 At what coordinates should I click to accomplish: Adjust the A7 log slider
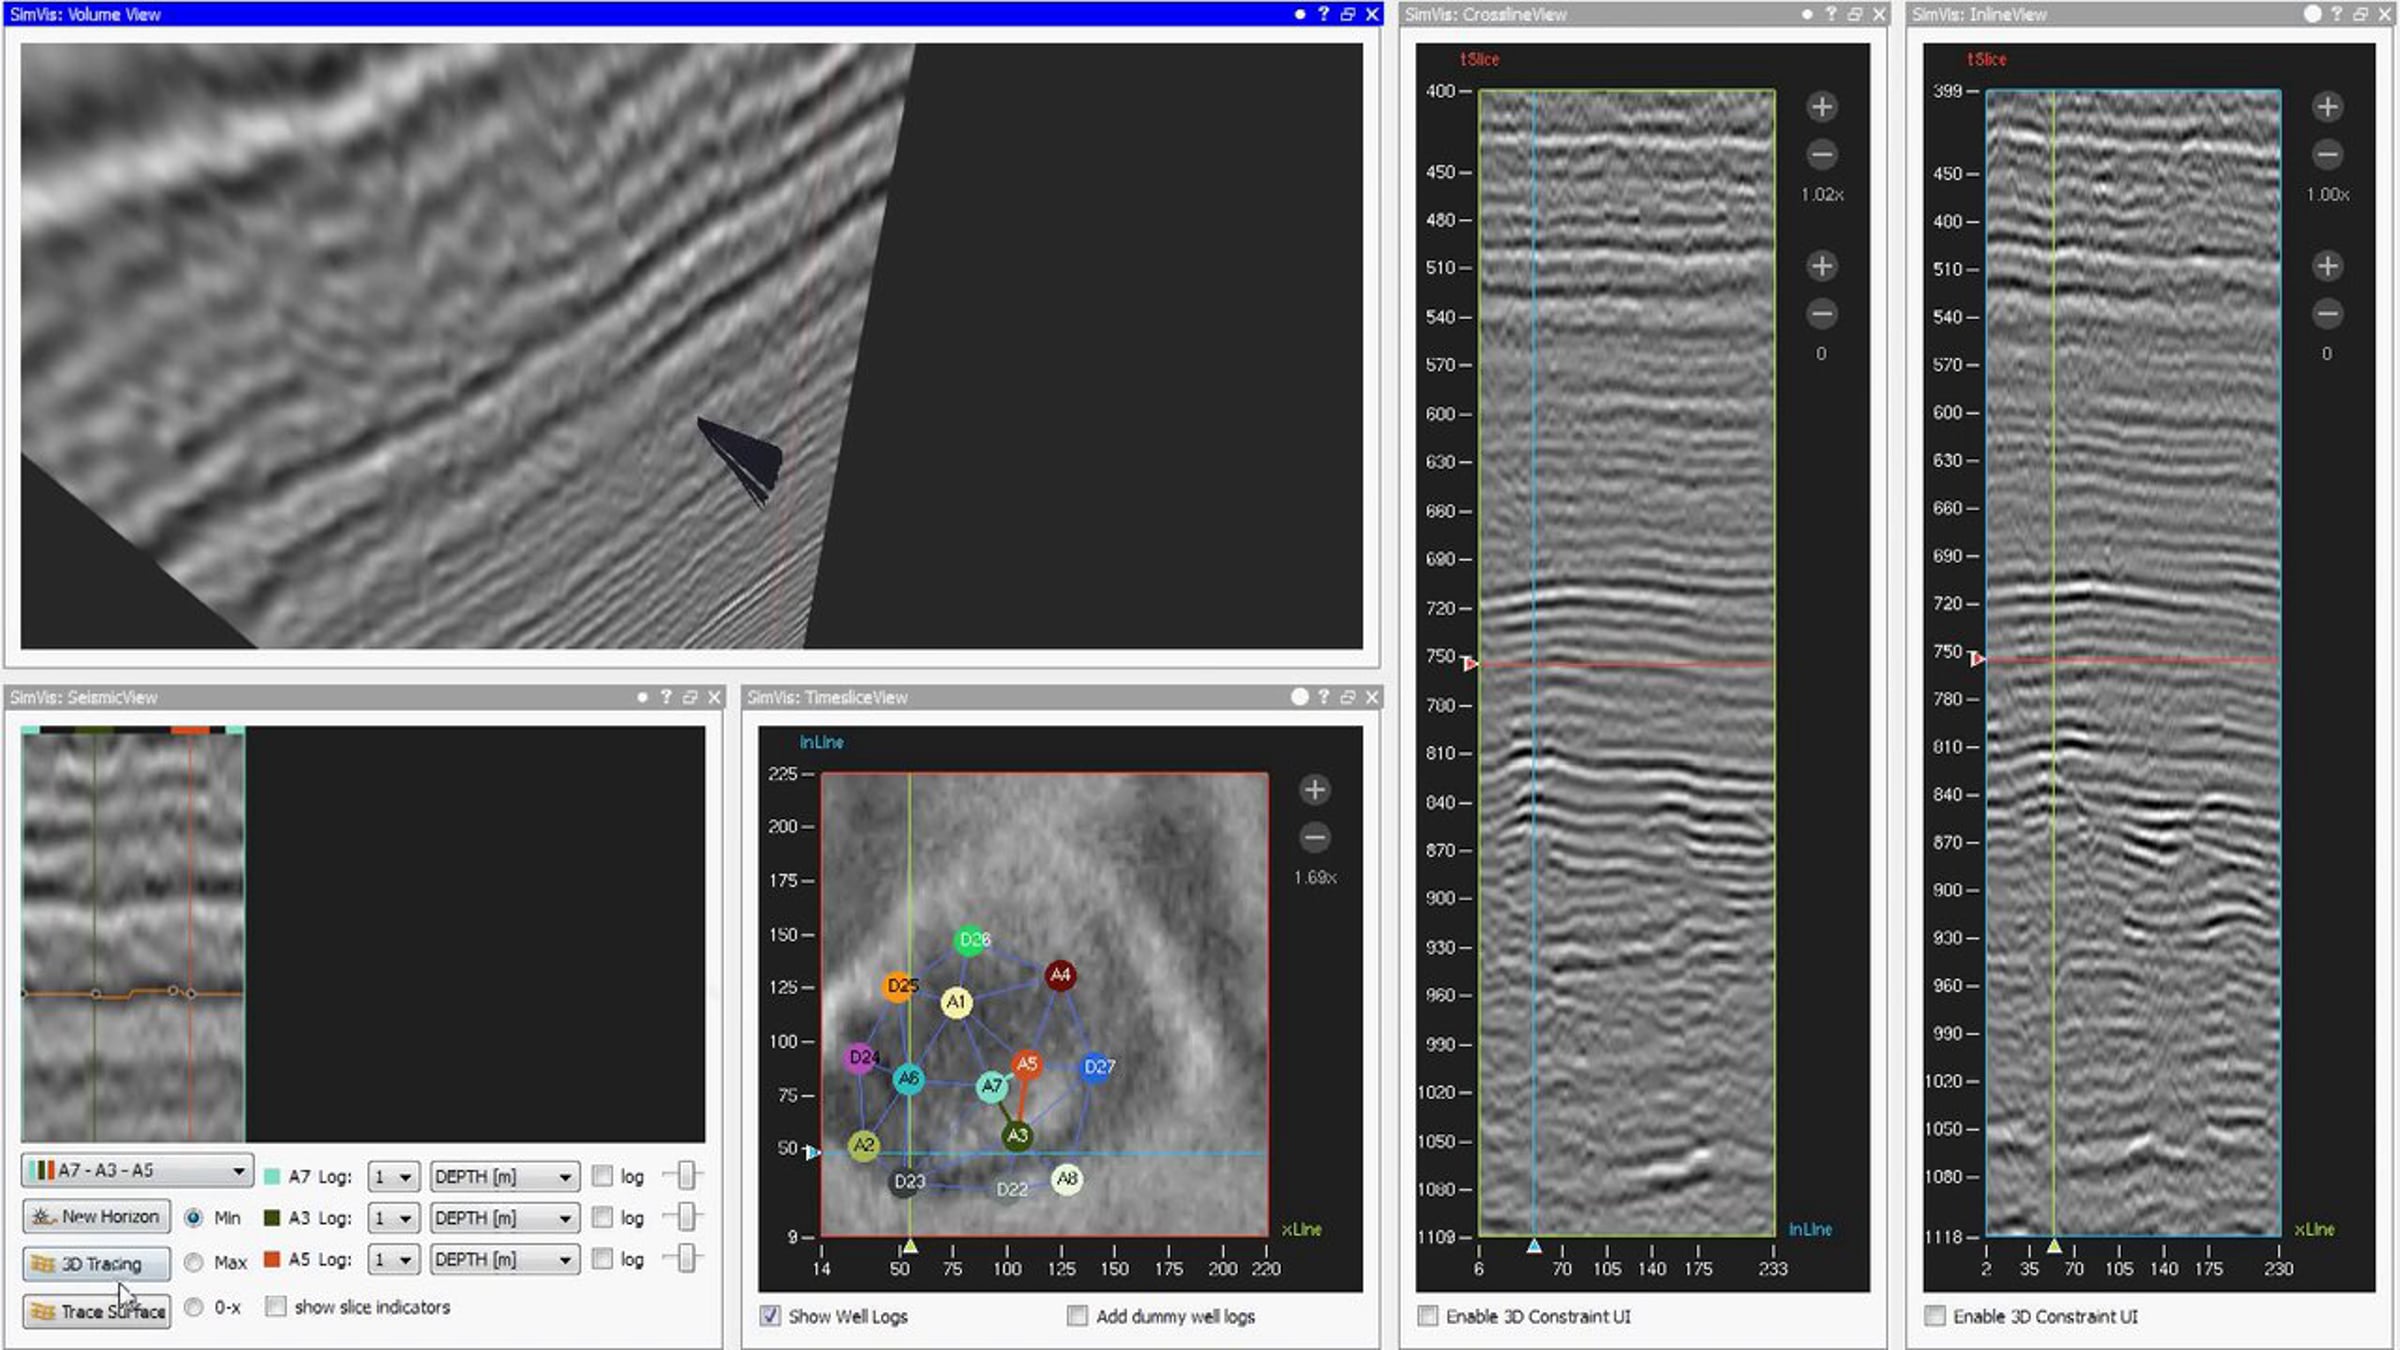coord(684,1175)
